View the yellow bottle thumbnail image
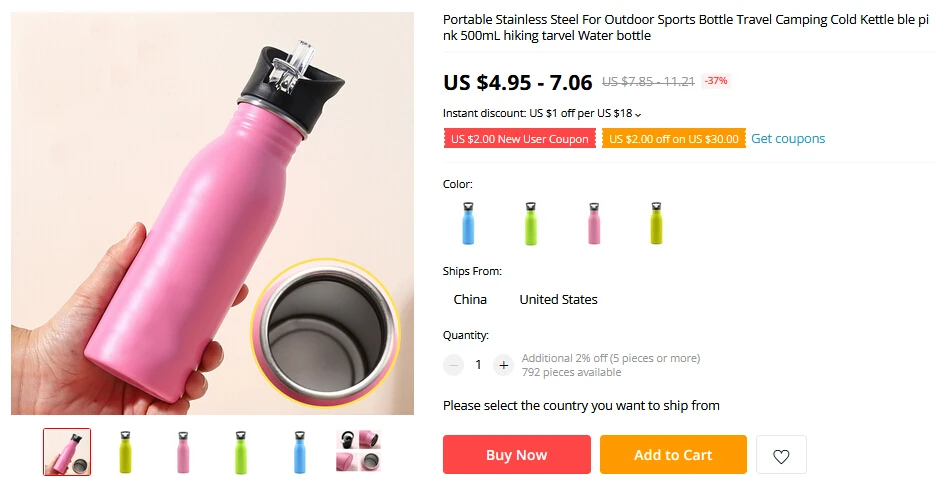This screenshot has height=489, width=941. pos(125,452)
